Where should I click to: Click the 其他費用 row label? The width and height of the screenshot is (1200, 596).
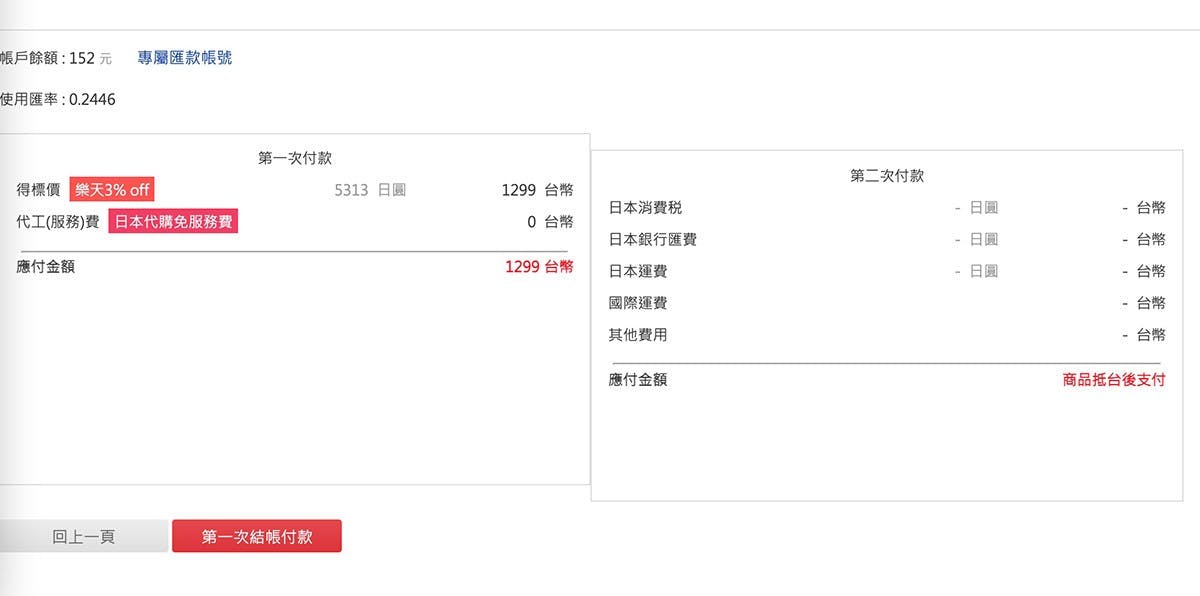[638, 335]
